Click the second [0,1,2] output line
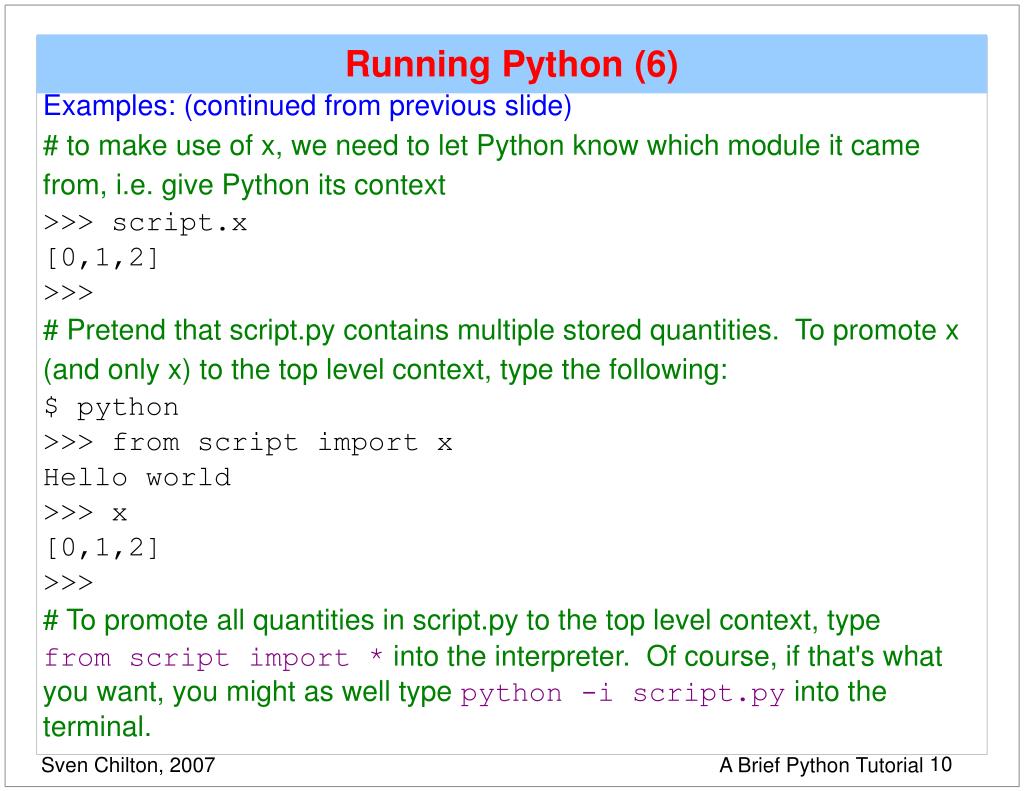Image resolution: width=1024 pixels, height=791 pixels. tap(101, 547)
